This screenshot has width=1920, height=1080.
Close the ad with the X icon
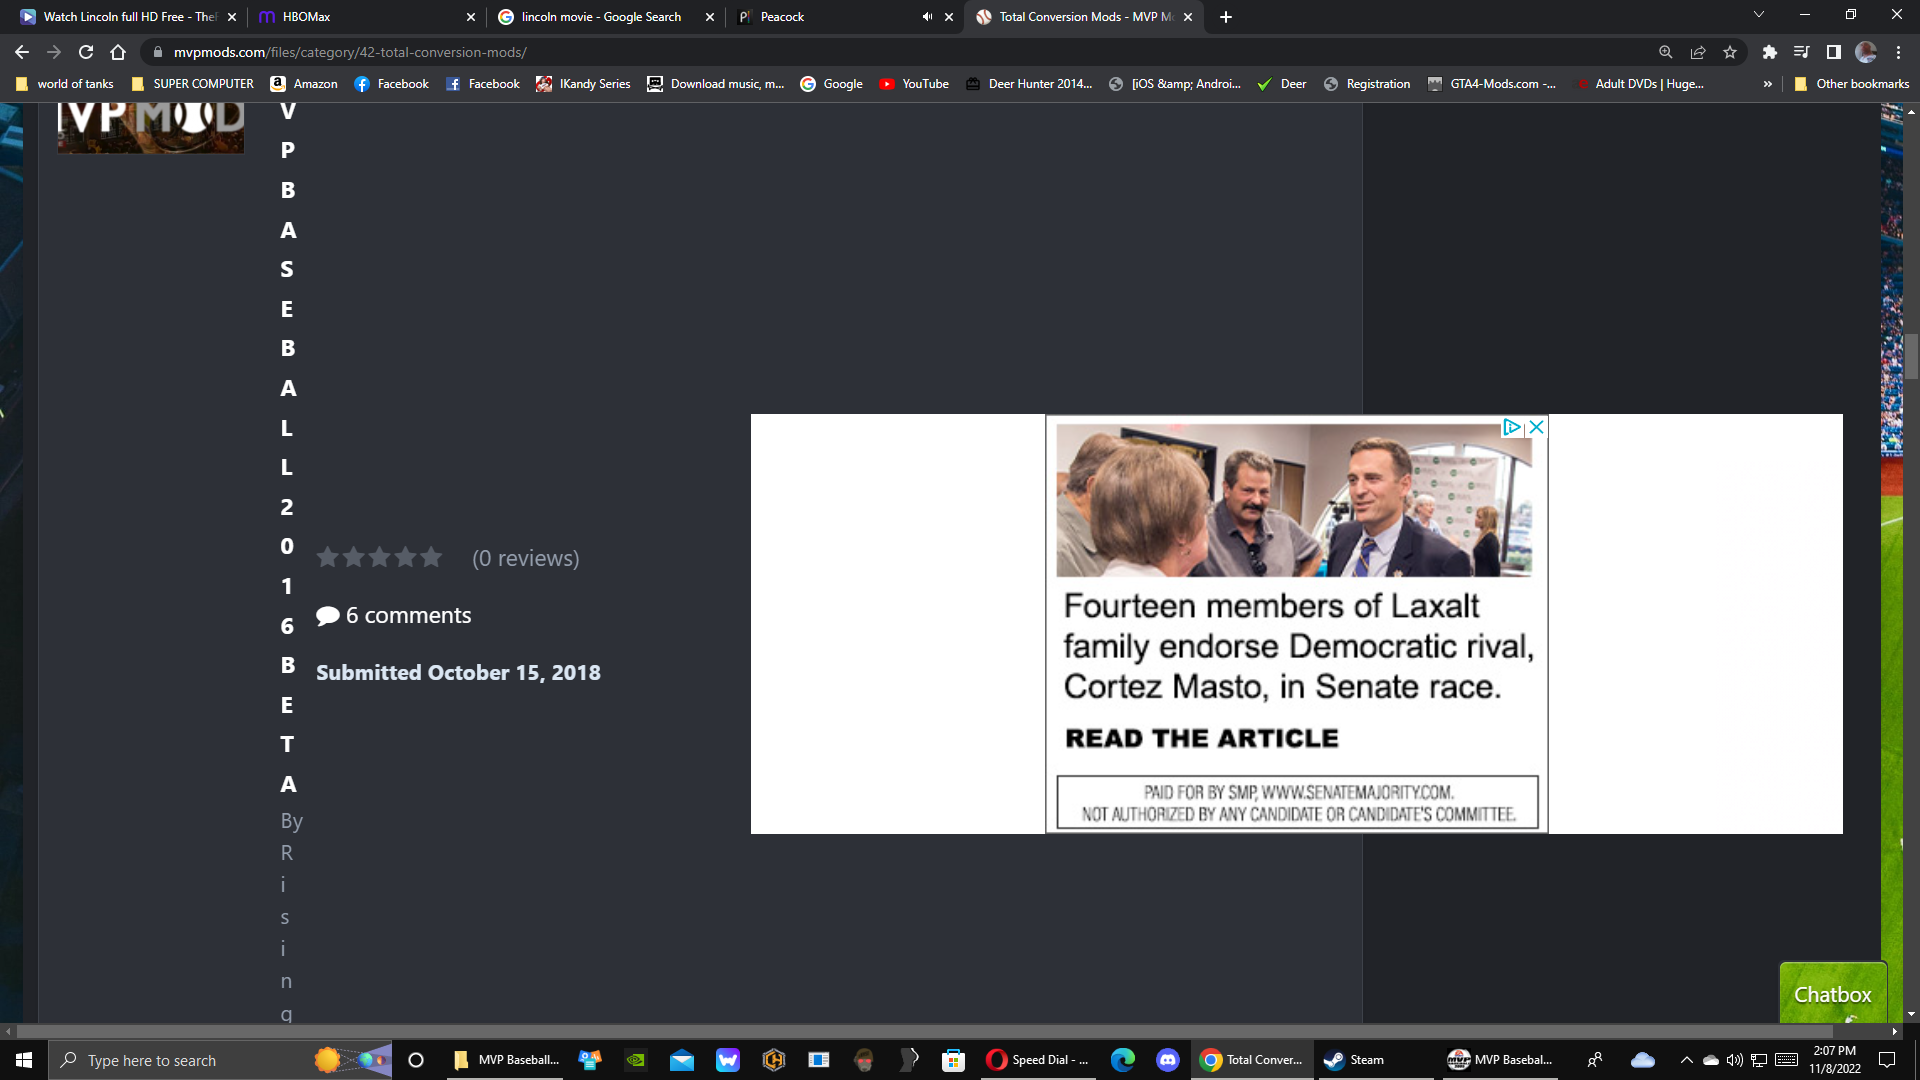1537,427
